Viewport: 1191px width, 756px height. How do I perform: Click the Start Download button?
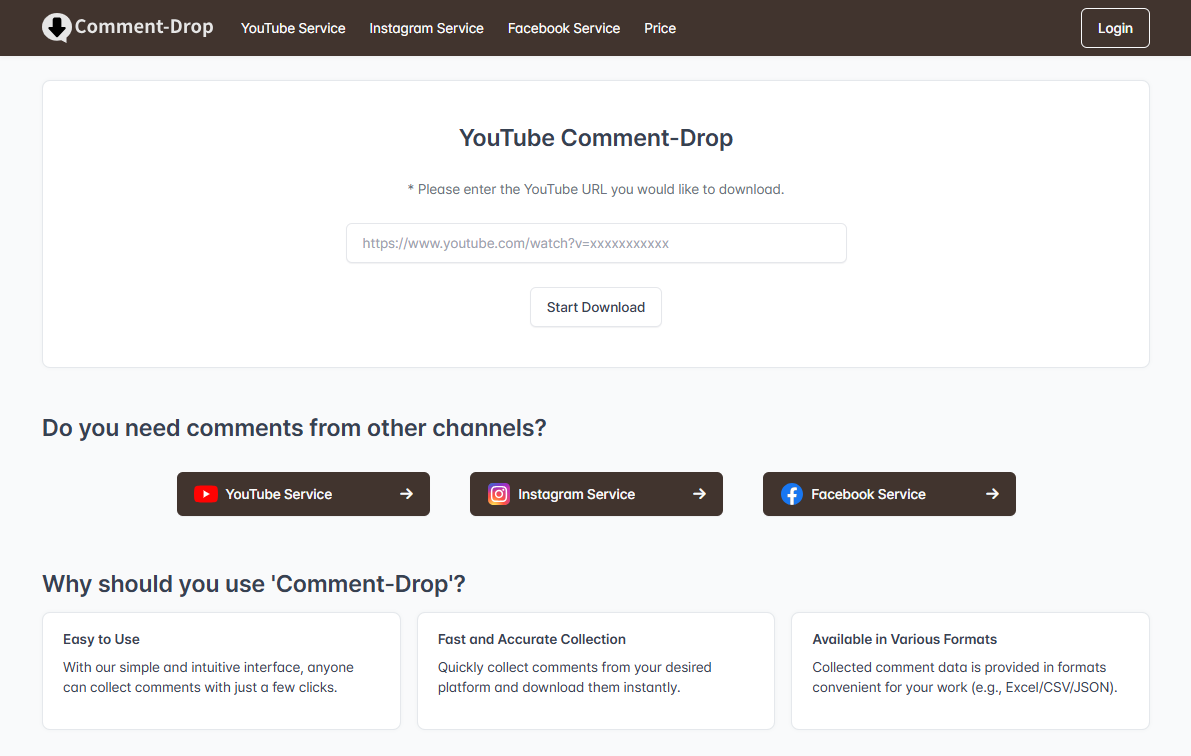tap(596, 307)
